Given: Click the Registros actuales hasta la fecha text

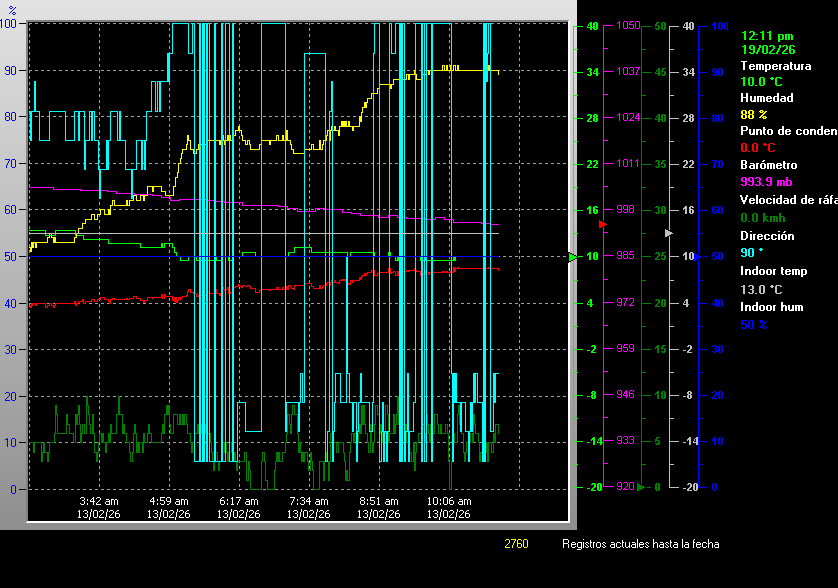Looking at the screenshot, I should [x=640, y=544].
